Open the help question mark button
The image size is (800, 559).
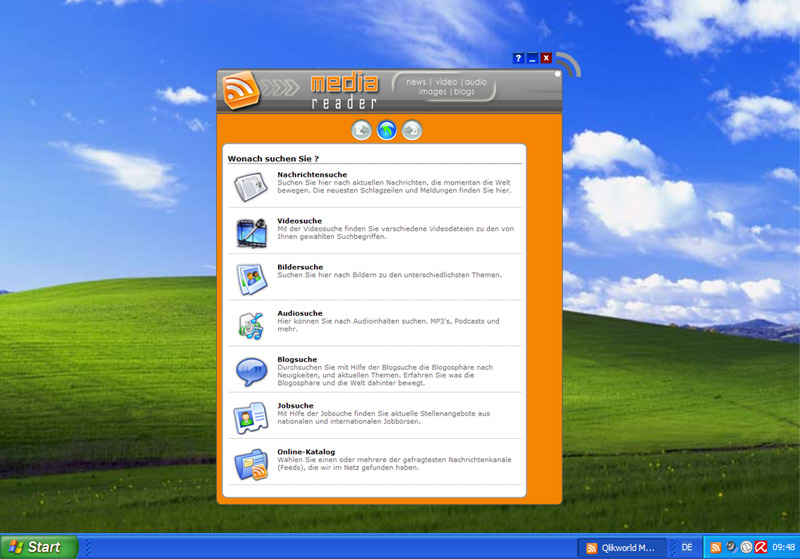coord(518,59)
